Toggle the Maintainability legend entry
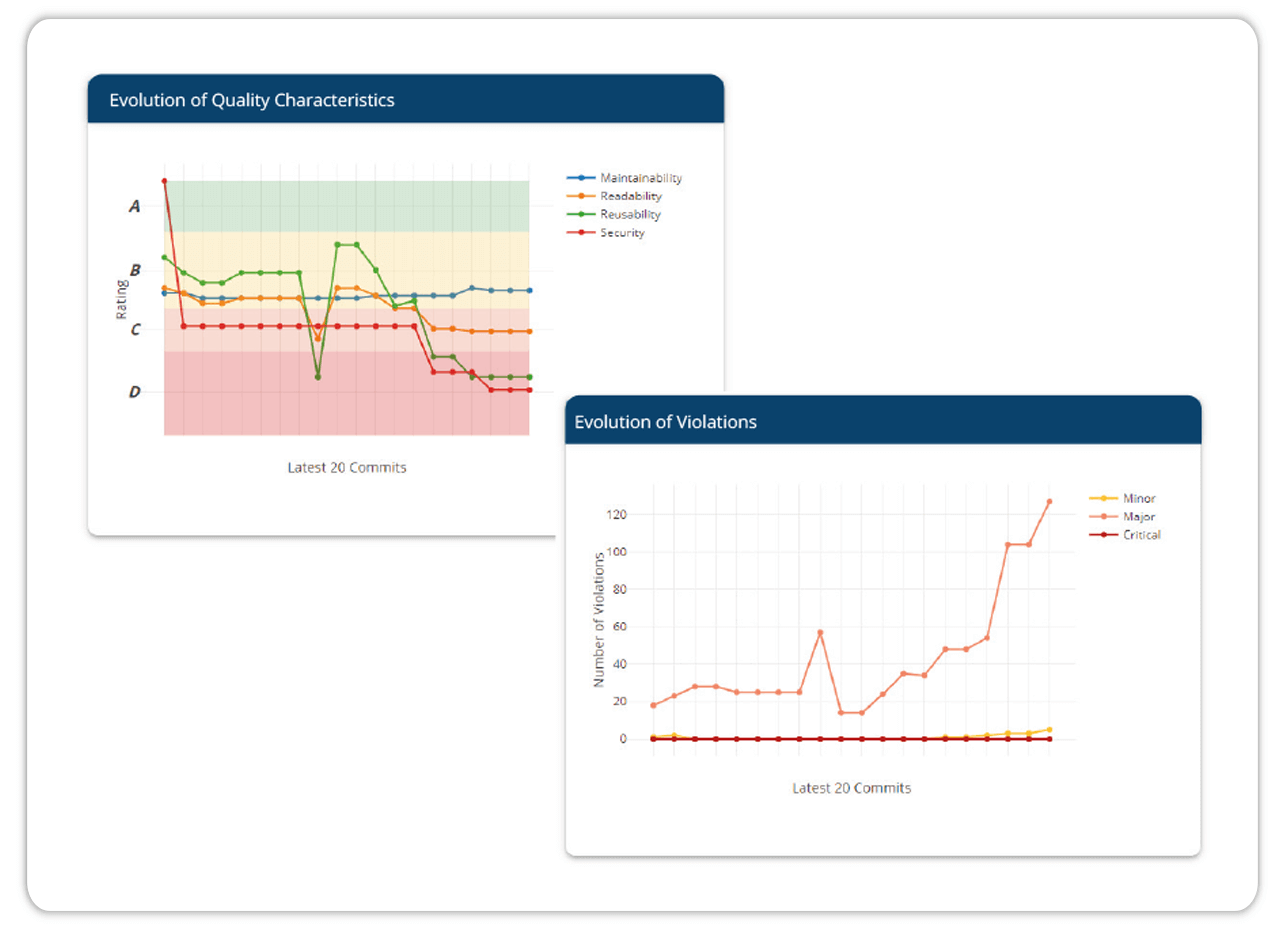Viewport: 1281px width, 928px height. click(x=624, y=178)
